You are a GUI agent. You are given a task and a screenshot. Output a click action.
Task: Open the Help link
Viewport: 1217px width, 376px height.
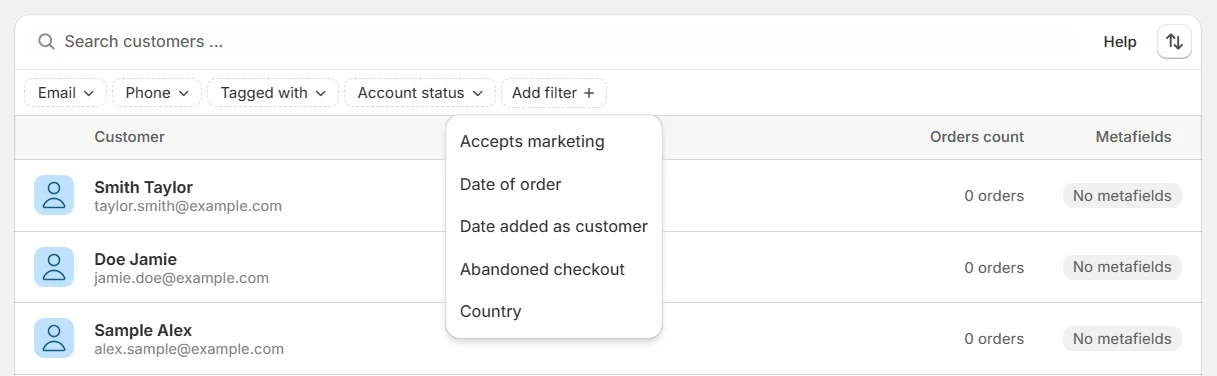pos(1120,42)
